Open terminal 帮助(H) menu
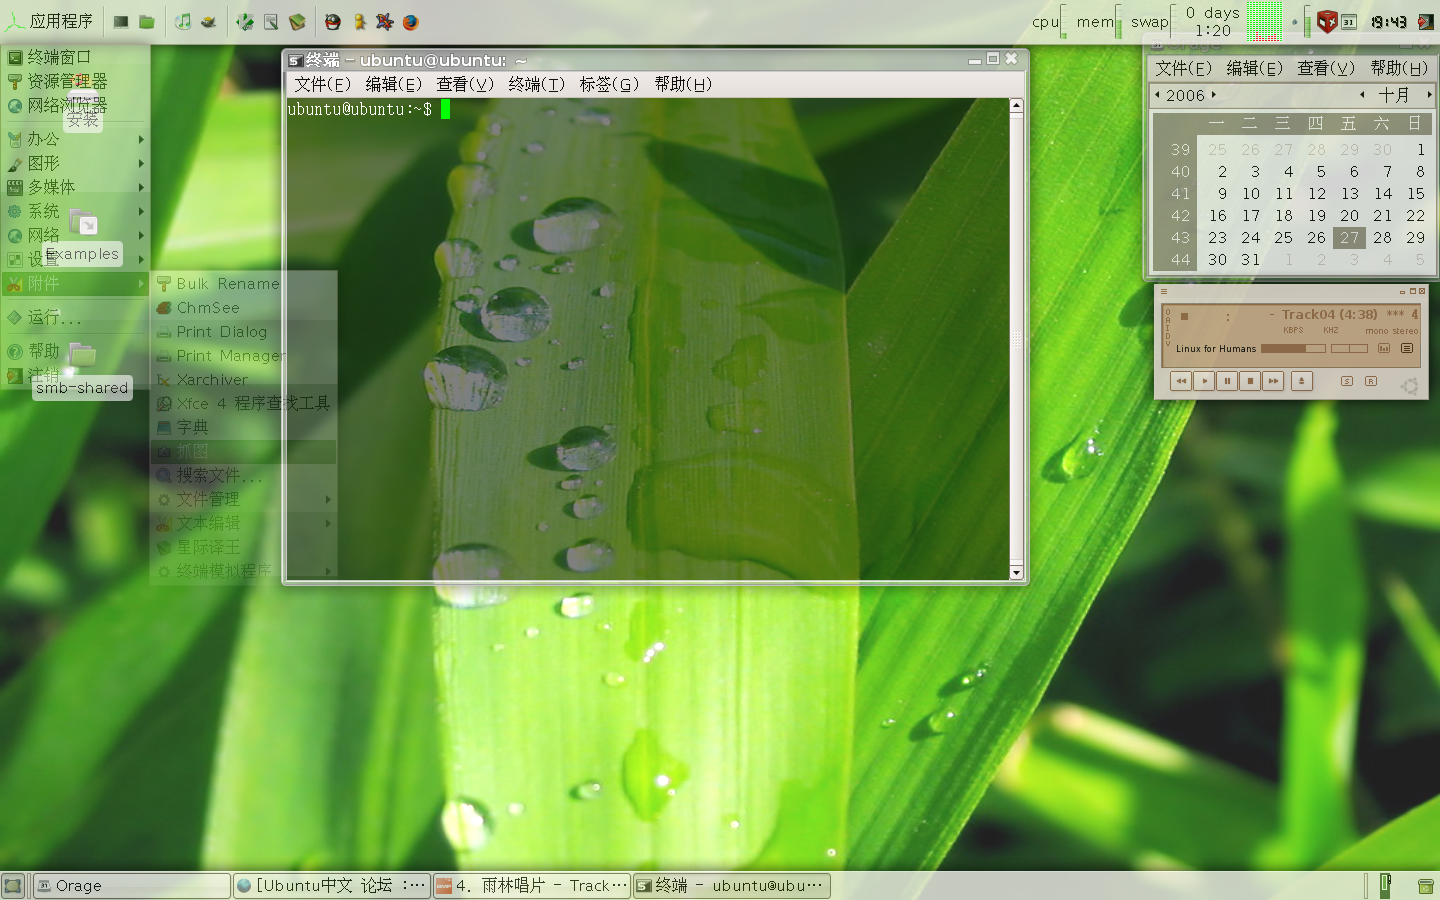Image resolution: width=1440 pixels, height=900 pixels. [683, 84]
